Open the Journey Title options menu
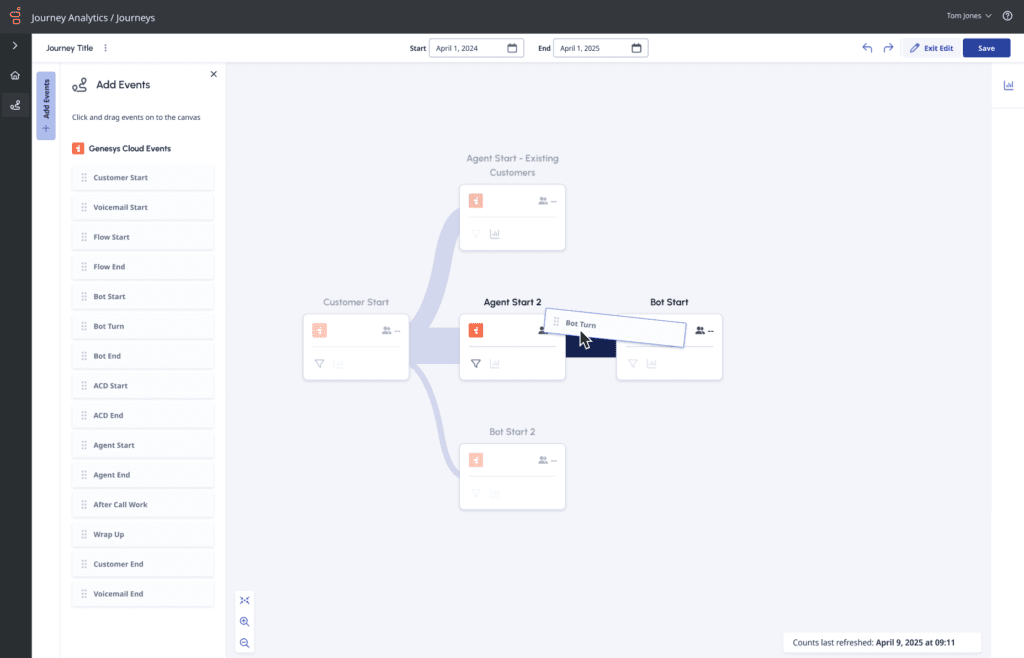1024x658 pixels. (104, 47)
